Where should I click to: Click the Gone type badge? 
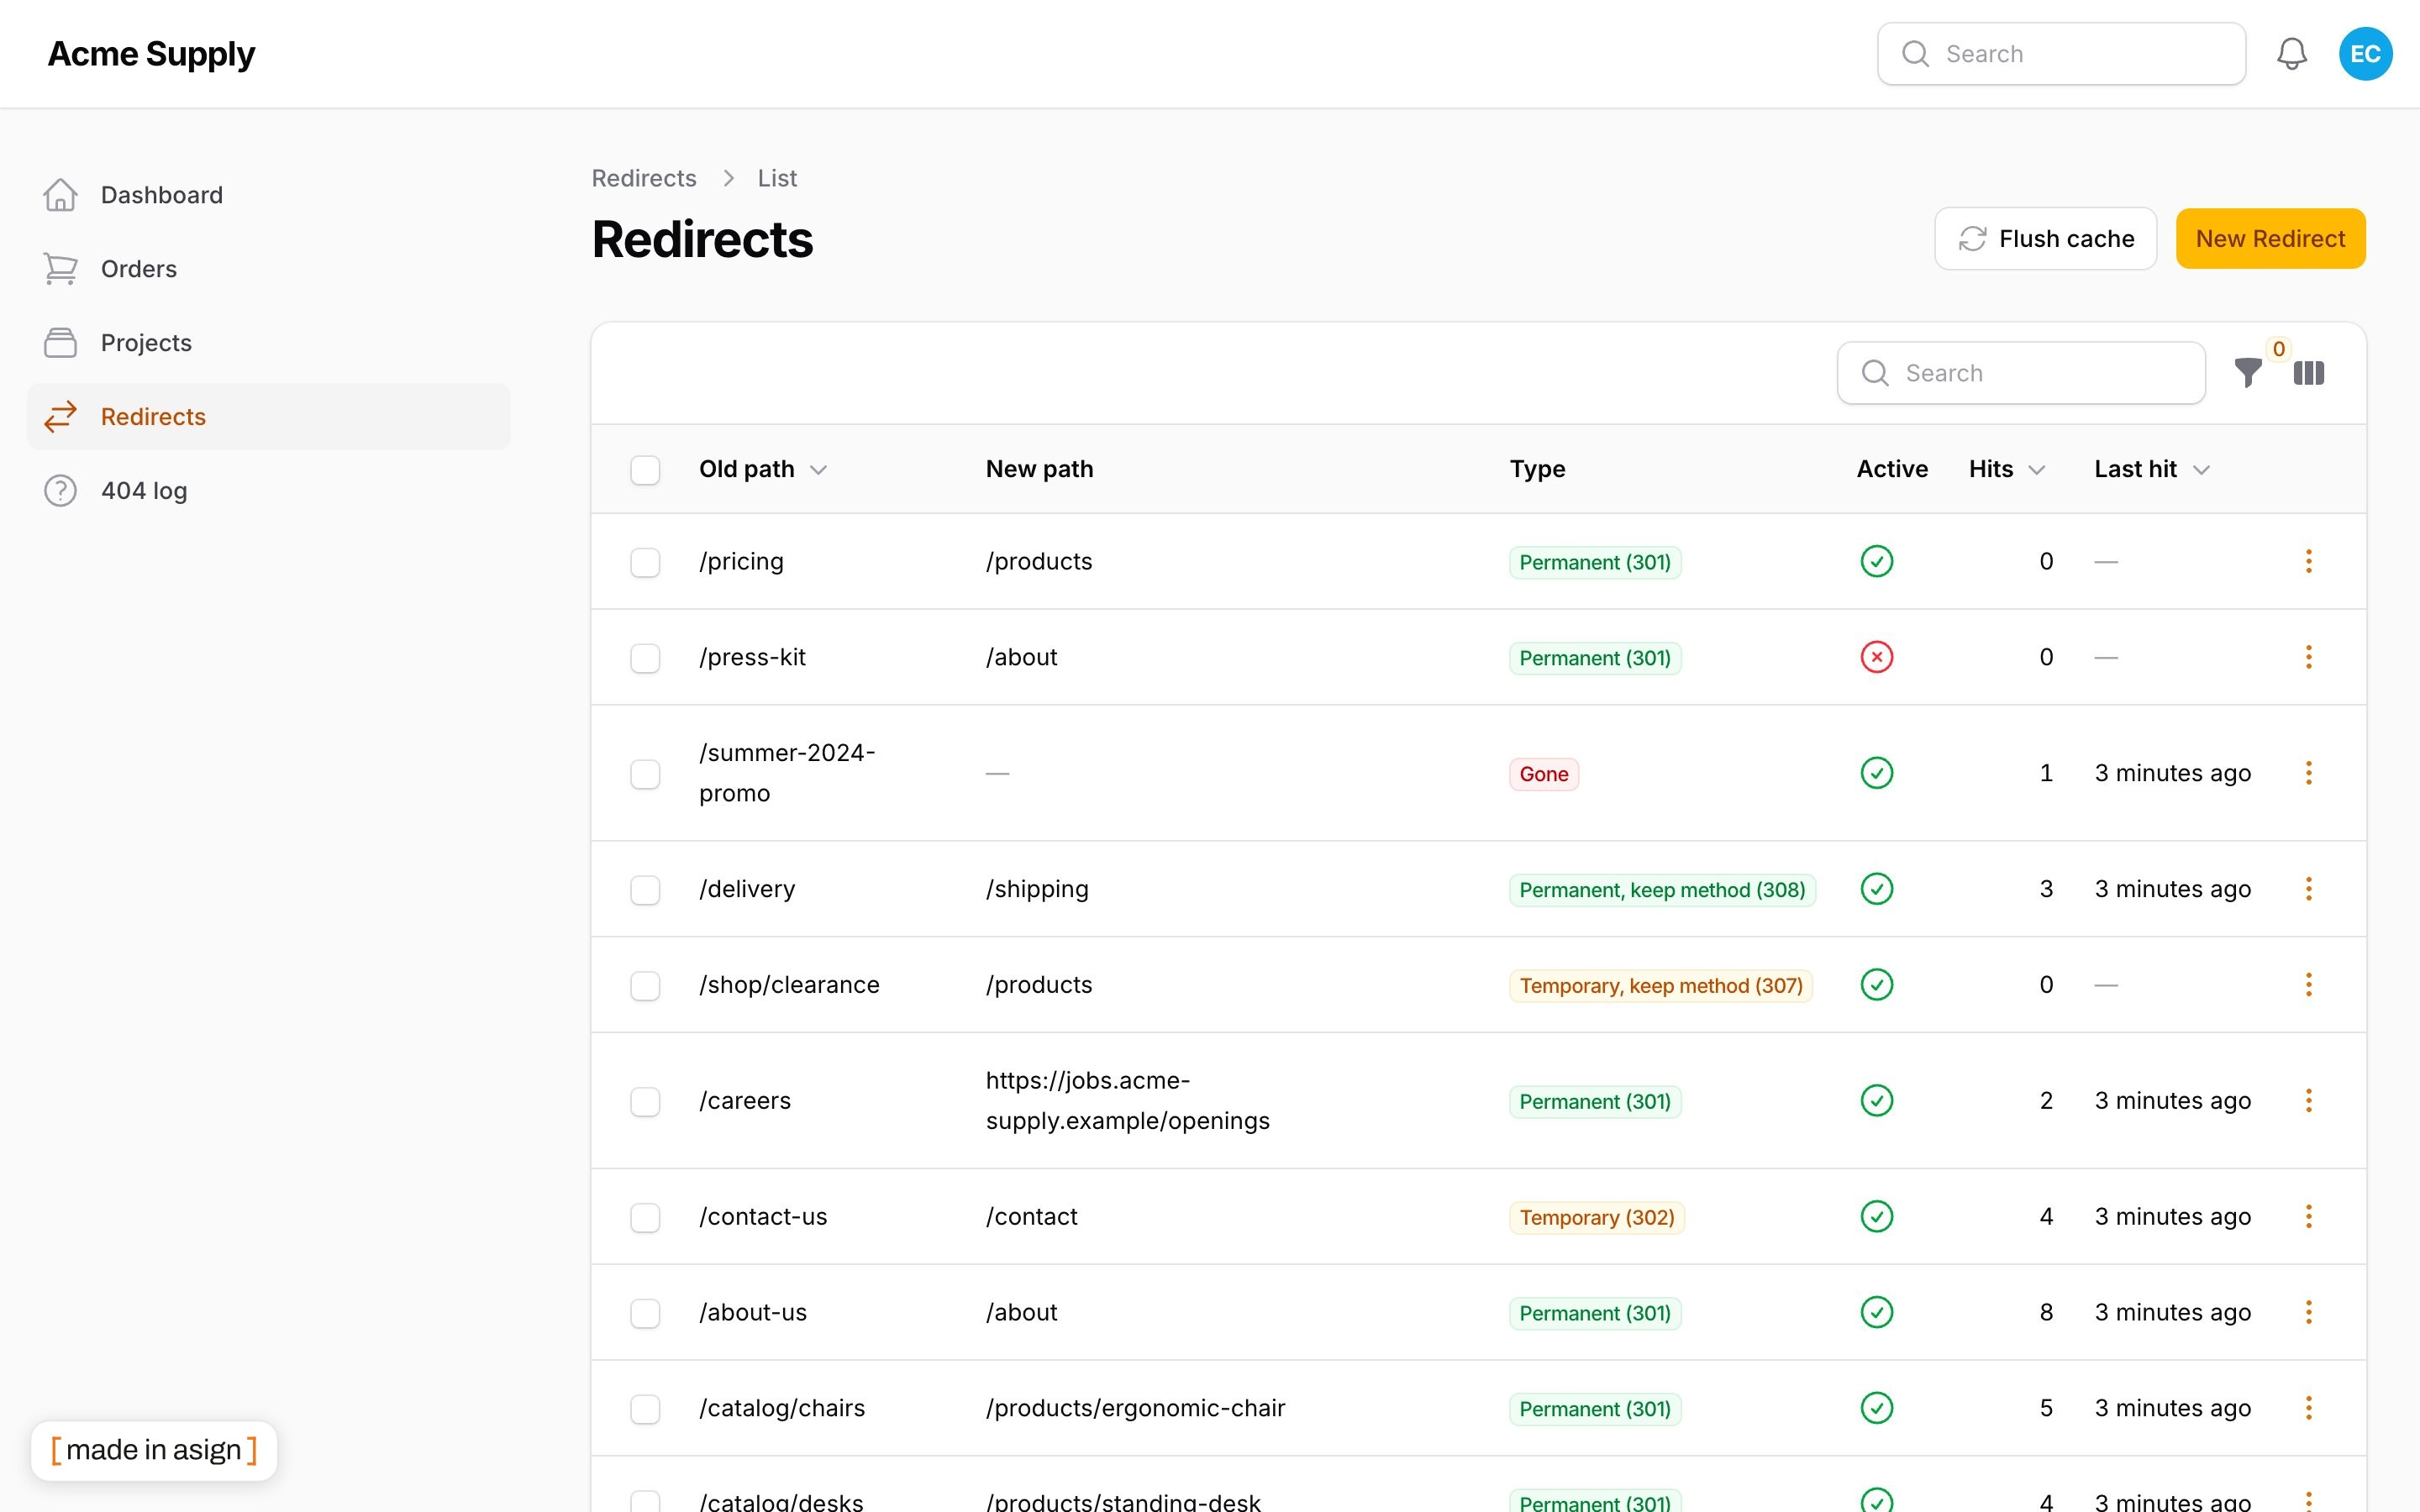[x=1543, y=774]
